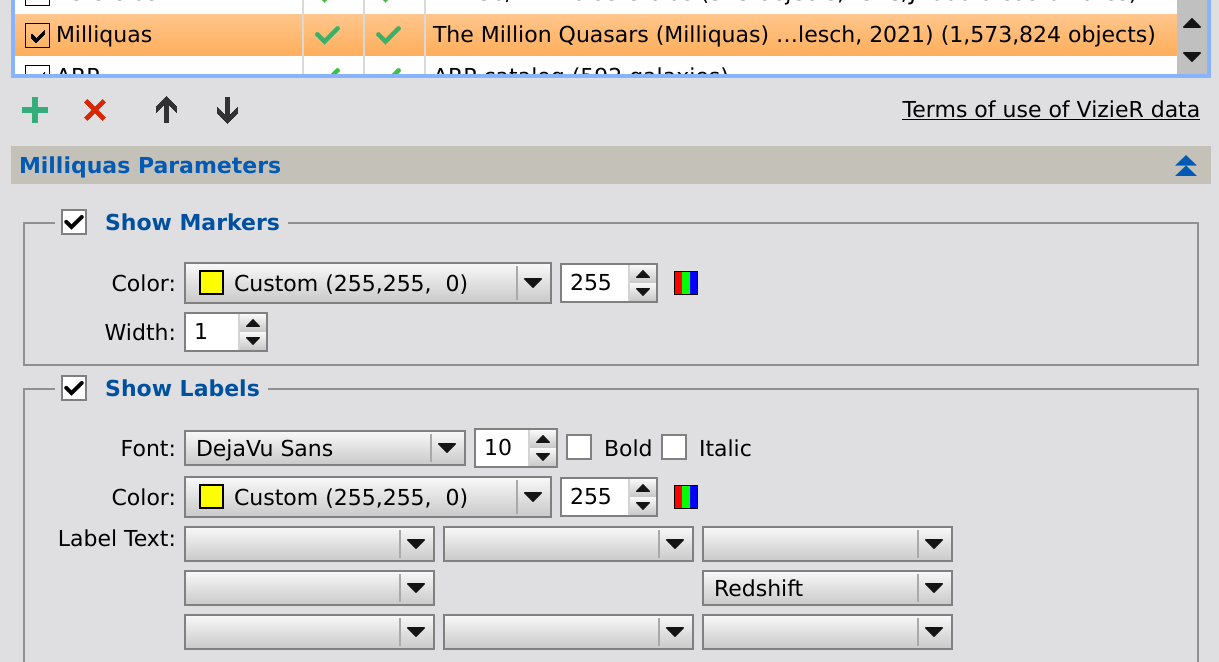This screenshot has width=1219, height=662.
Task: Toggle the Show Labels checkbox
Action: click(74, 388)
